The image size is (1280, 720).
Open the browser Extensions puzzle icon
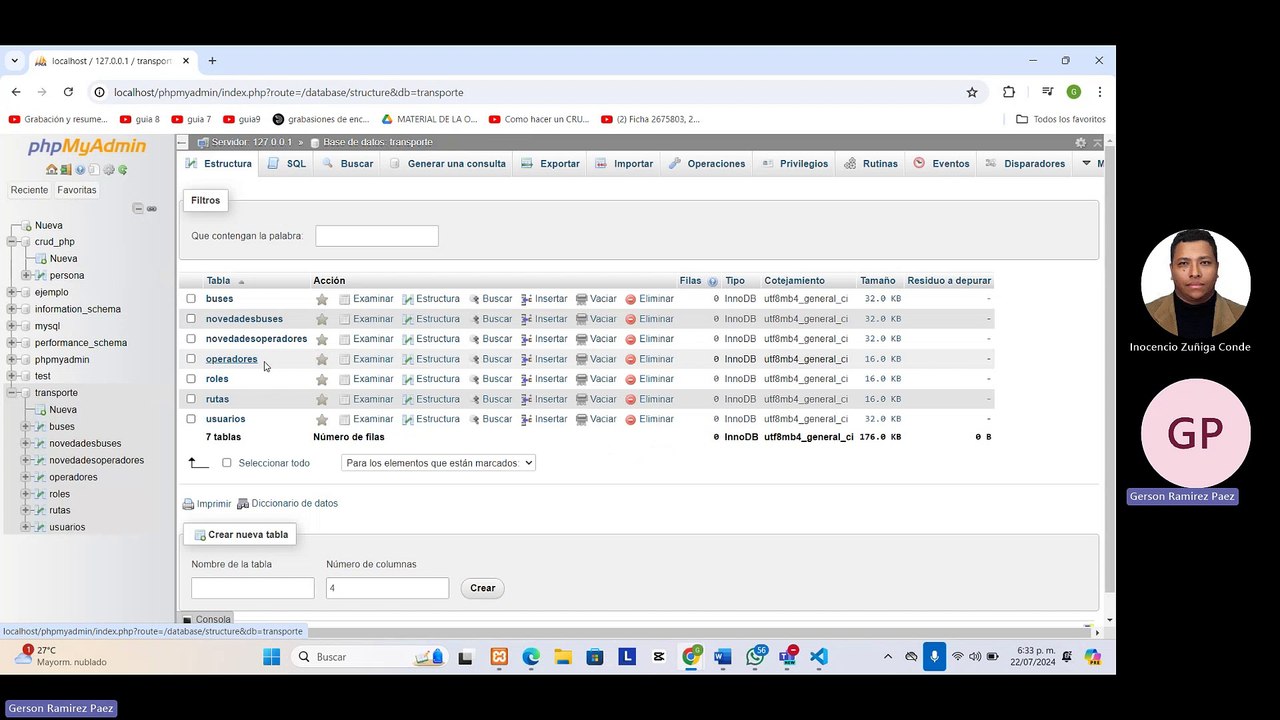1009,92
